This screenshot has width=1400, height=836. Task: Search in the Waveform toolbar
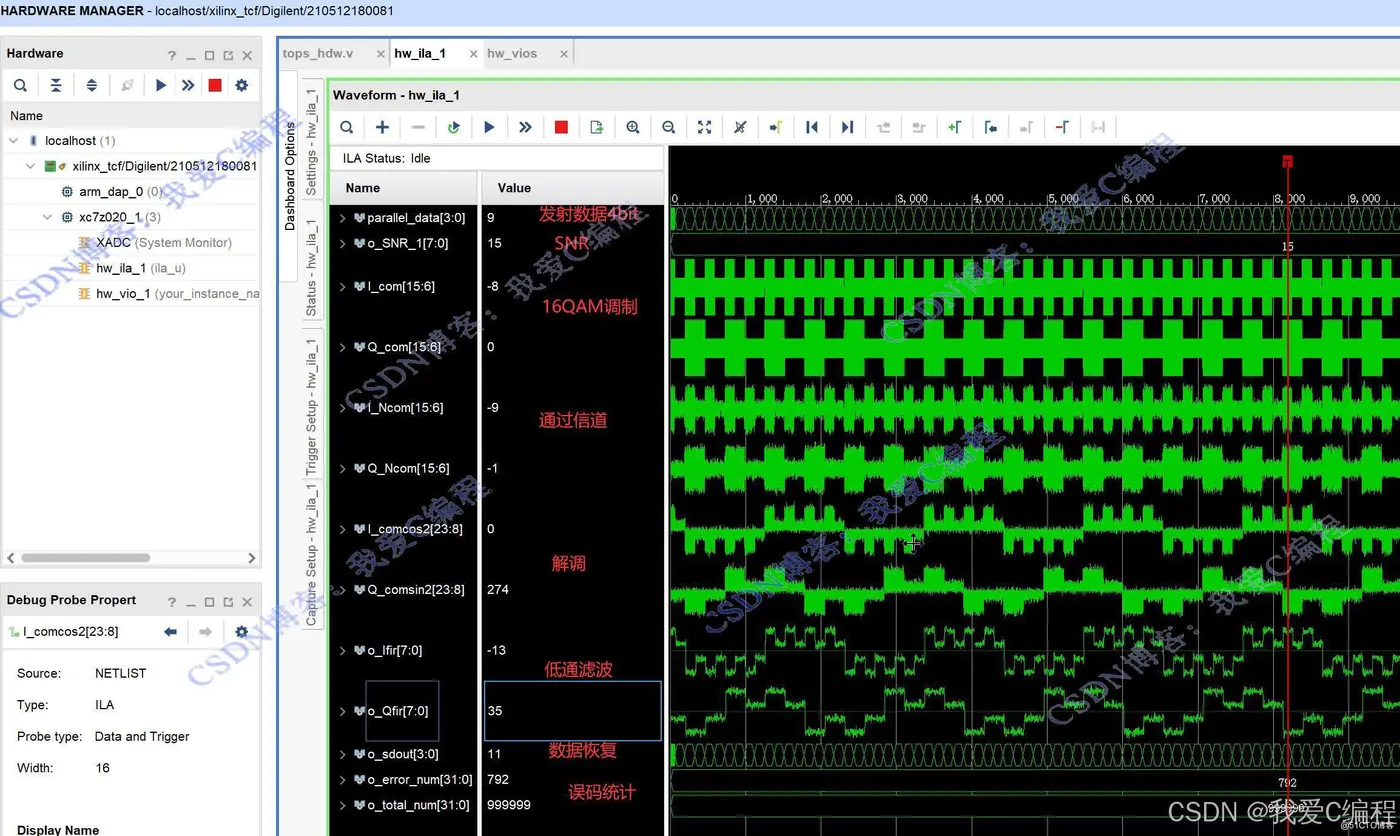(x=347, y=127)
